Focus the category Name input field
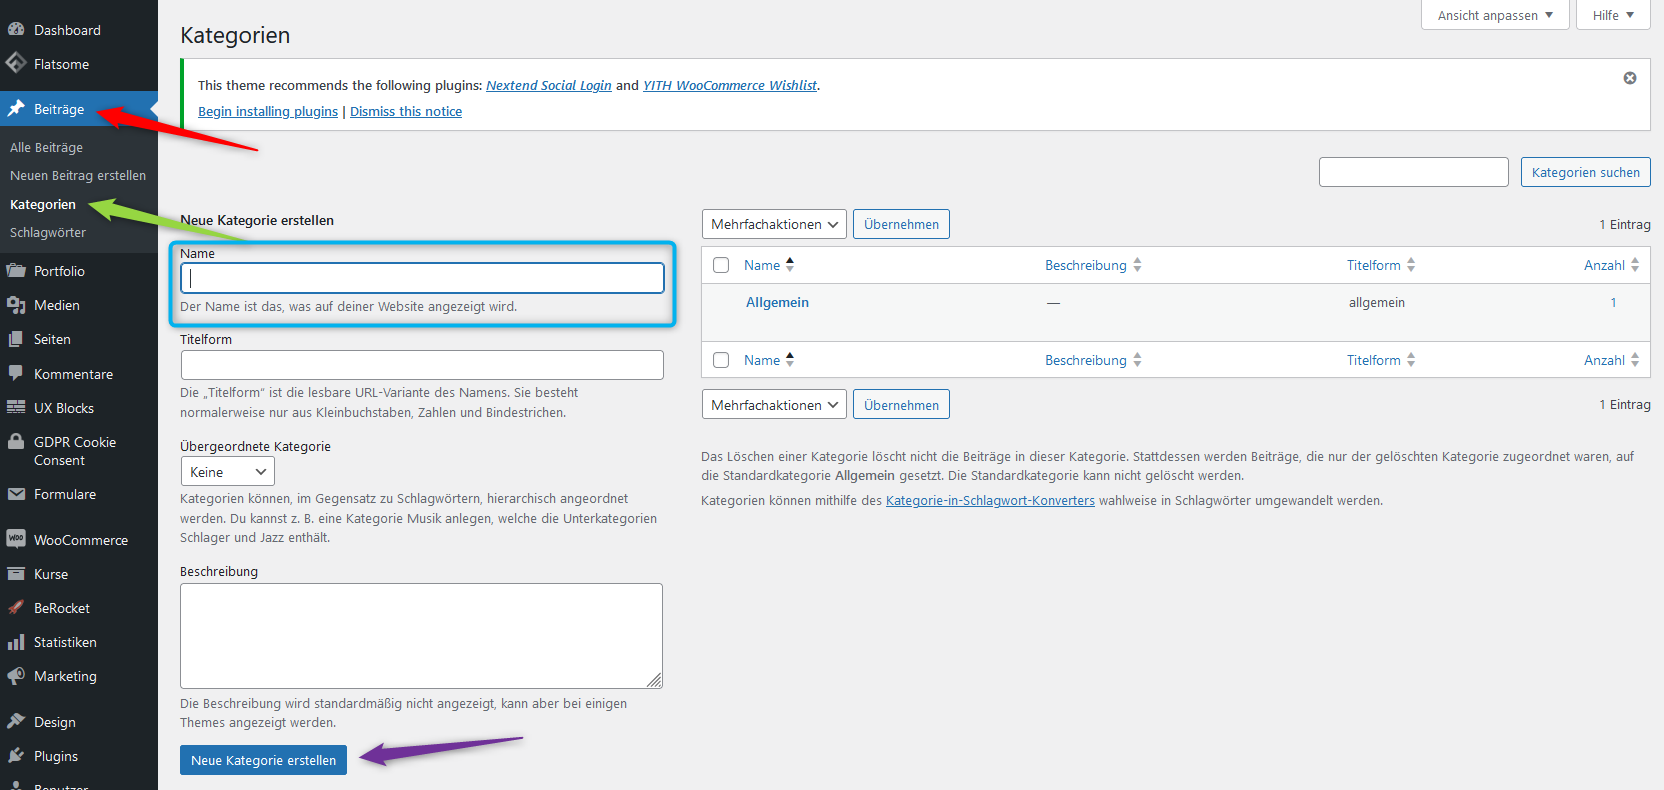The image size is (1664, 790). [422, 278]
